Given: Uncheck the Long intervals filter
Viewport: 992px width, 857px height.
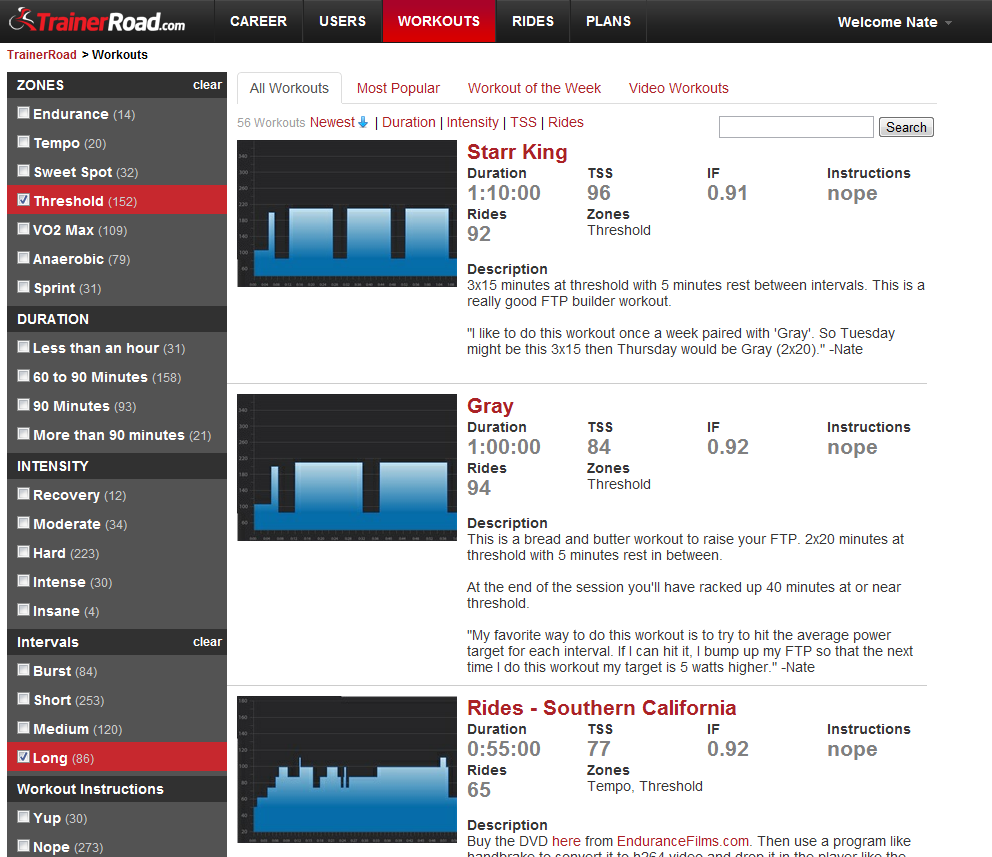Looking at the screenshot, I should [23, 757].
